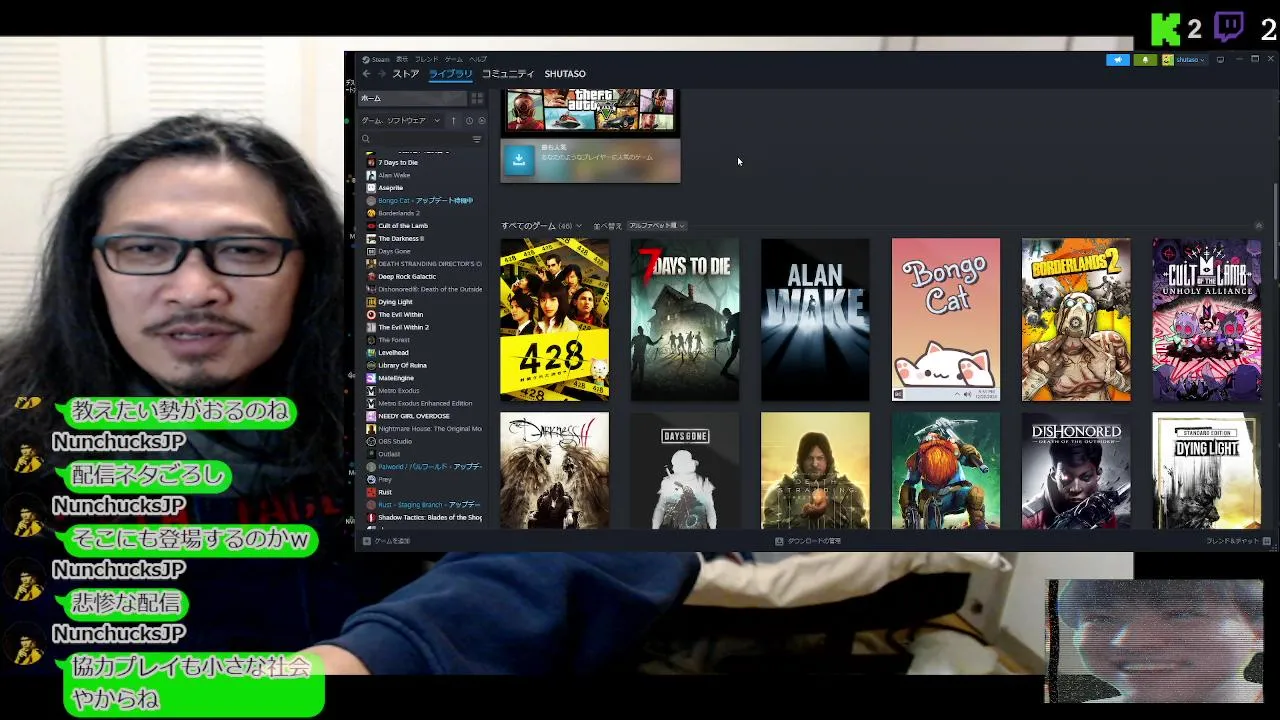Open the SHUTASO profile tab
This screenshot has height=720, width=1280.
pos(565,74)
